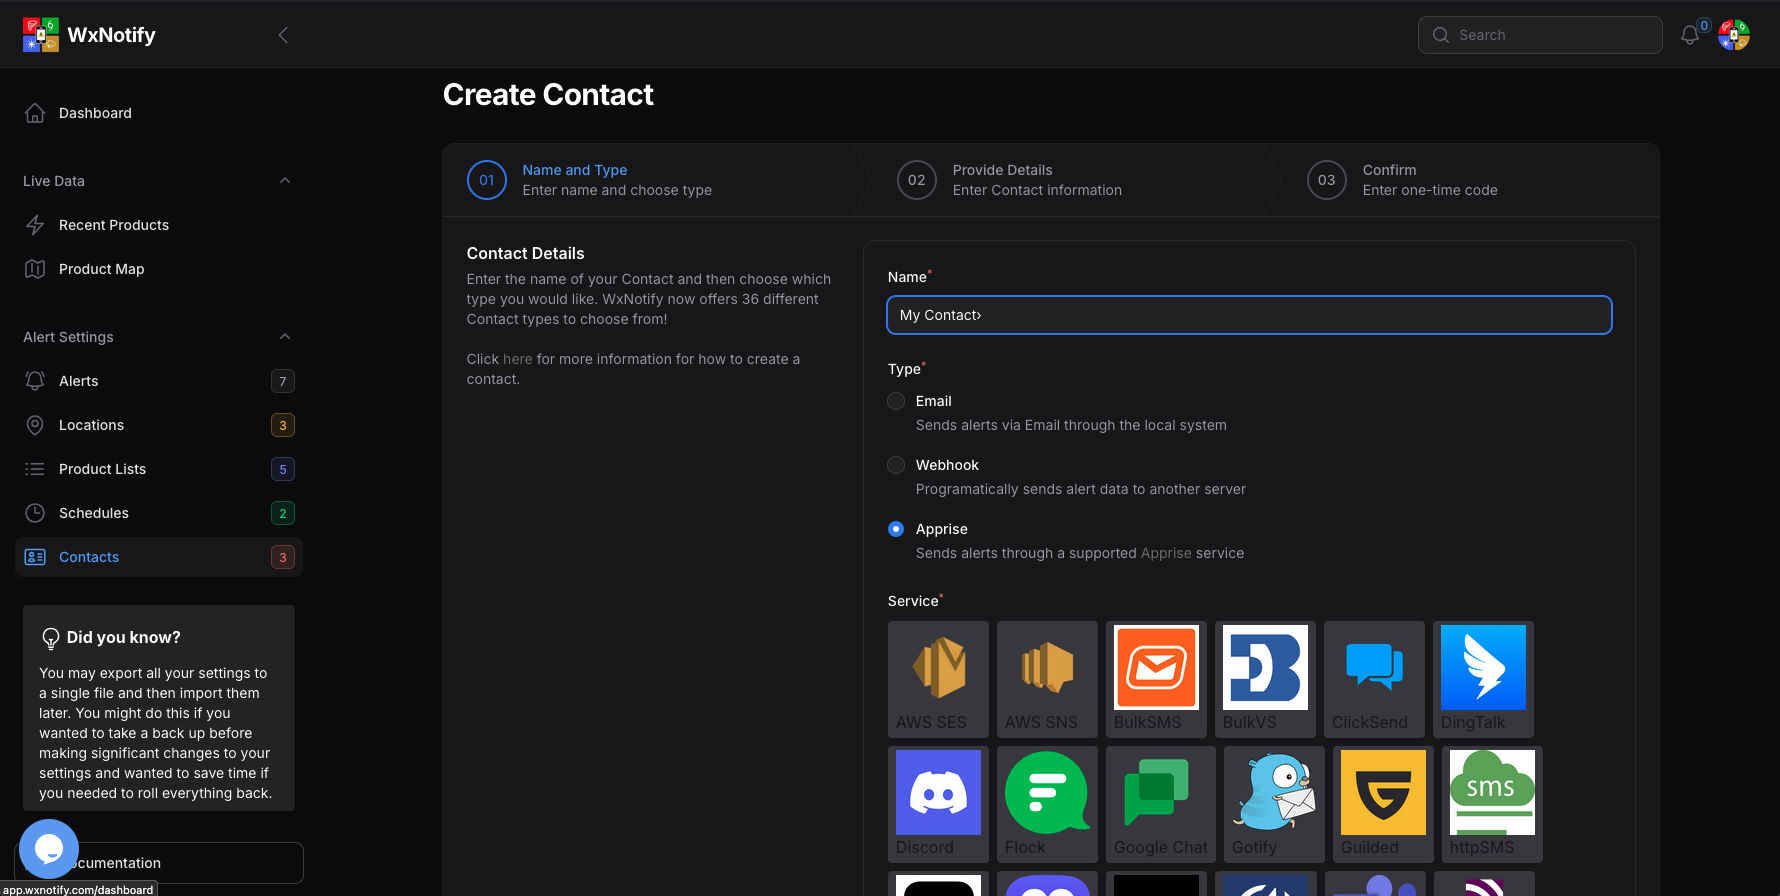The image size is (1780, 896).
Task: Open the Product Map page
Action: pyautogui.click(x=101, y=269)
